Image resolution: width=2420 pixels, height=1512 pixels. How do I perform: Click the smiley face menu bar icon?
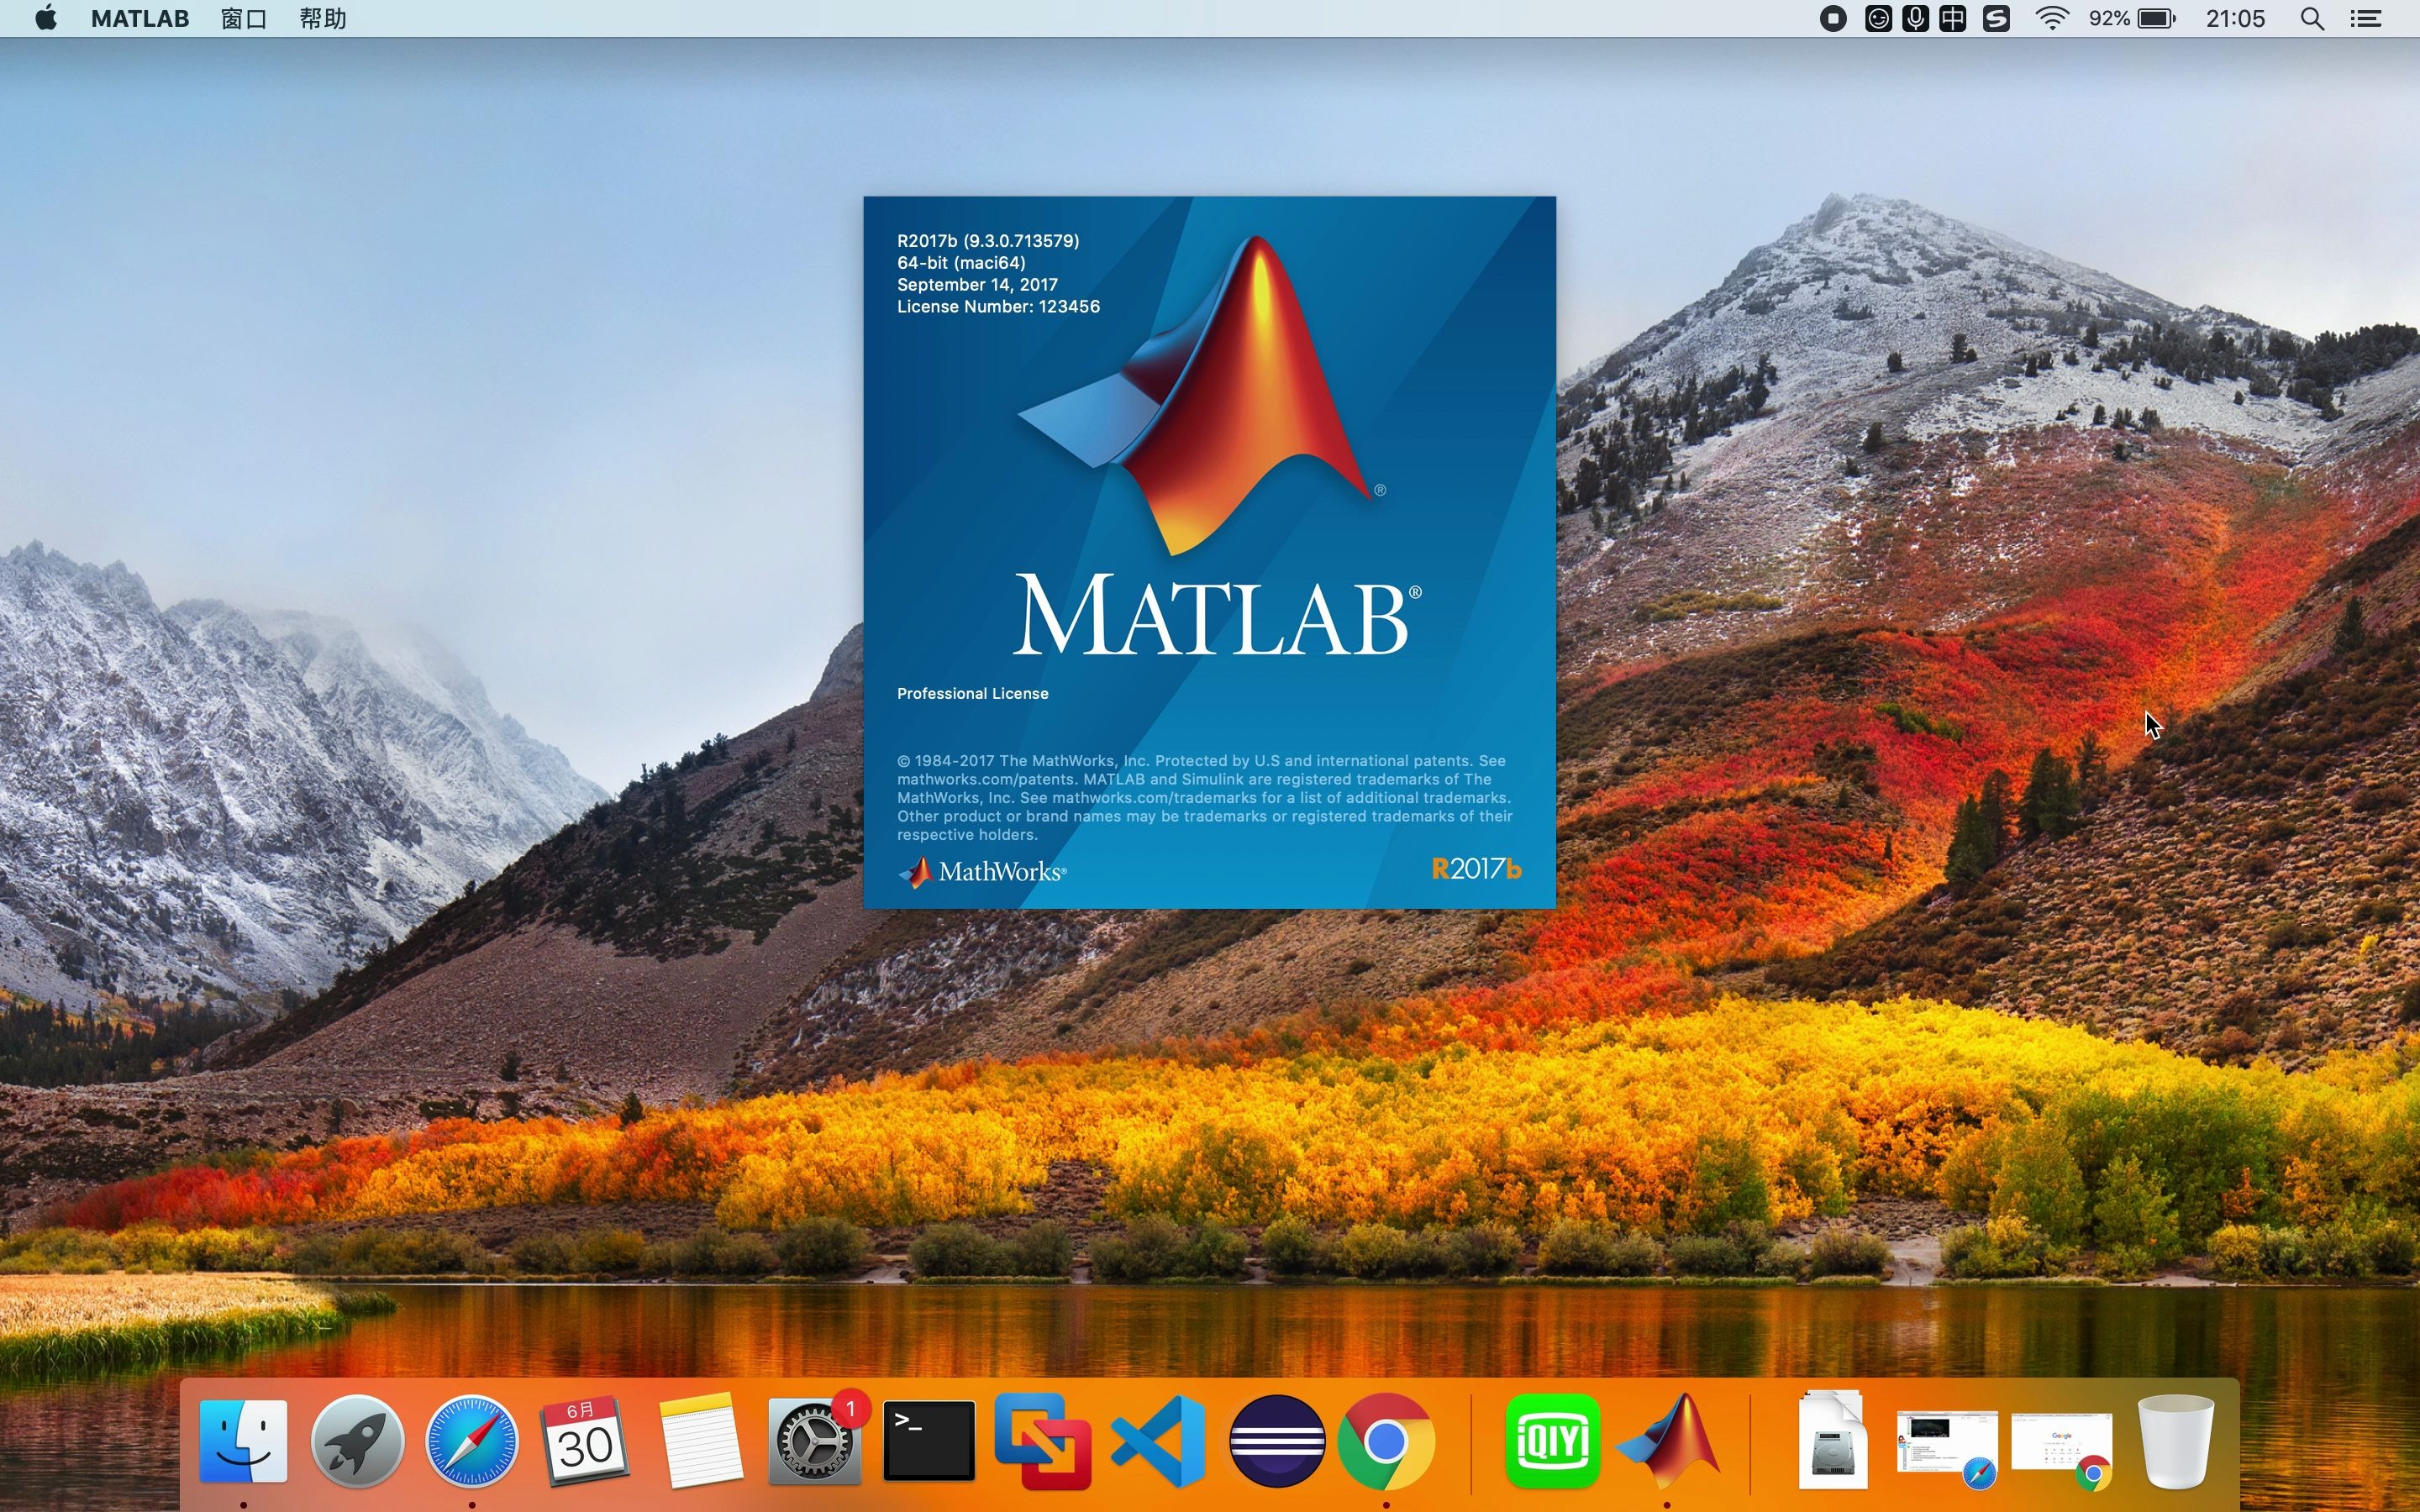(x=1878, y=18)
